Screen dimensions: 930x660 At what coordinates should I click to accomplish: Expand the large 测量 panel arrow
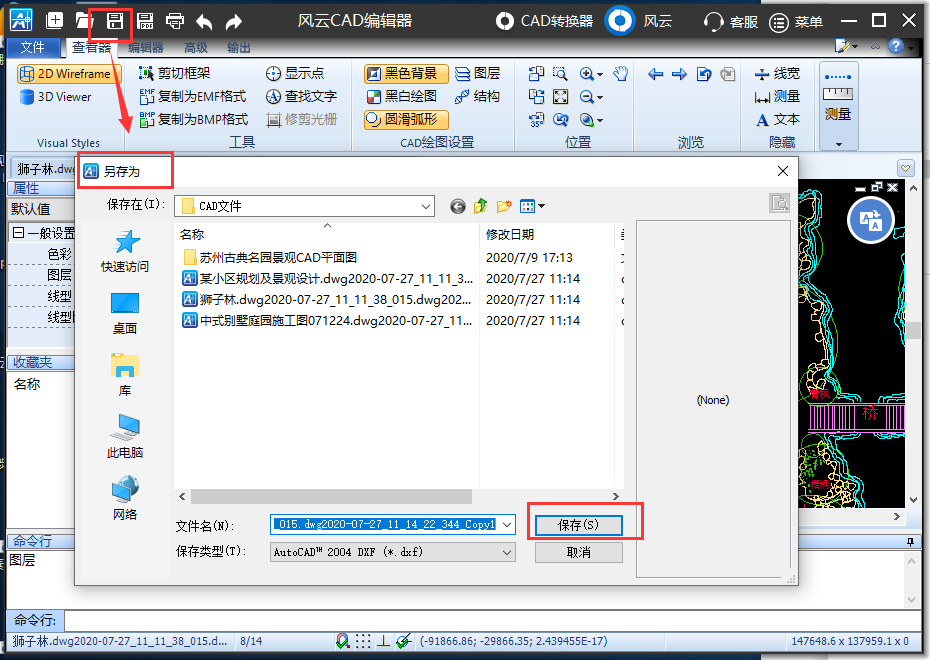click(839, 144)
